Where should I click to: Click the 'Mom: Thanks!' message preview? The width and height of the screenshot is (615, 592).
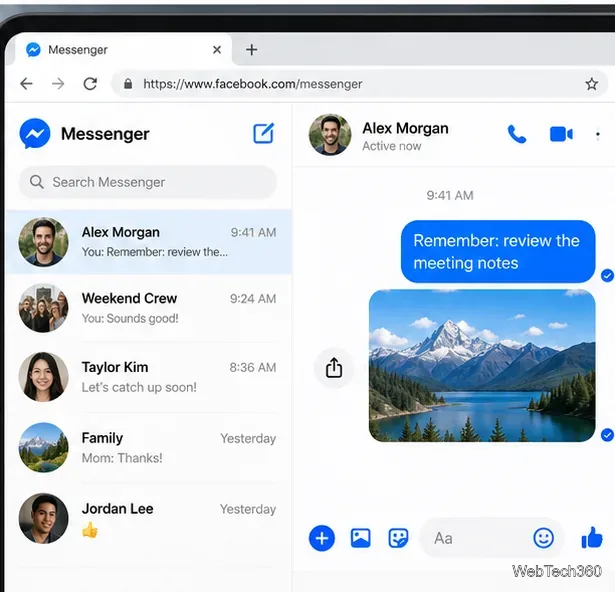pos(122,458)
